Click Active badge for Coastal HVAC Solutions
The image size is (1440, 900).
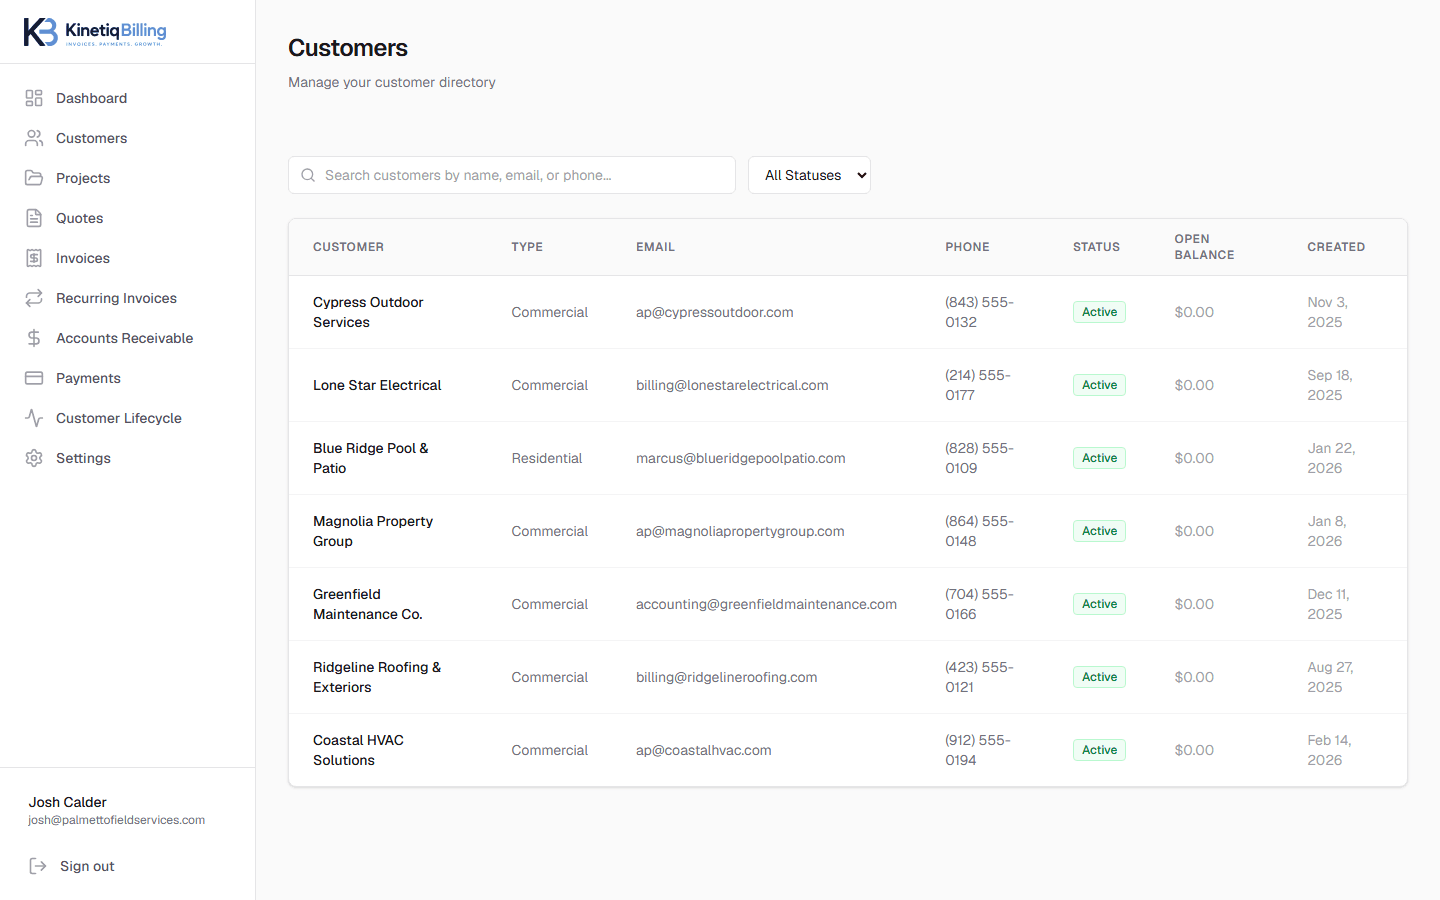click(1099, 750)
